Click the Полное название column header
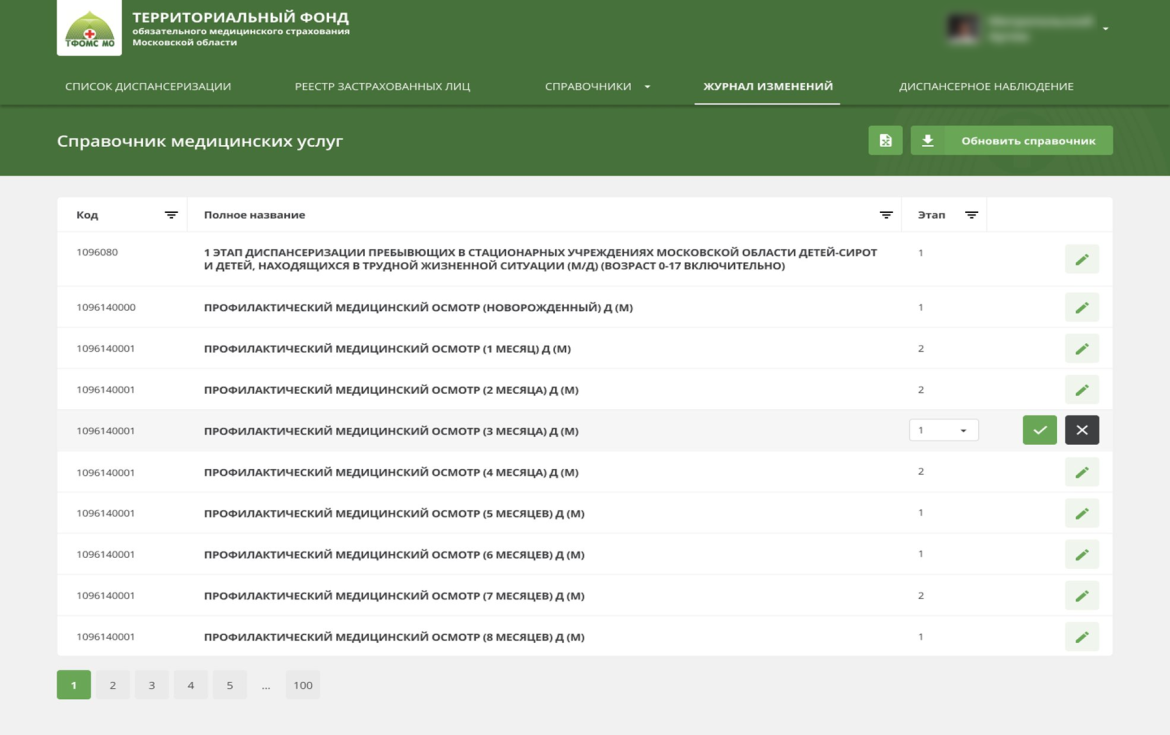 (254, 215)
